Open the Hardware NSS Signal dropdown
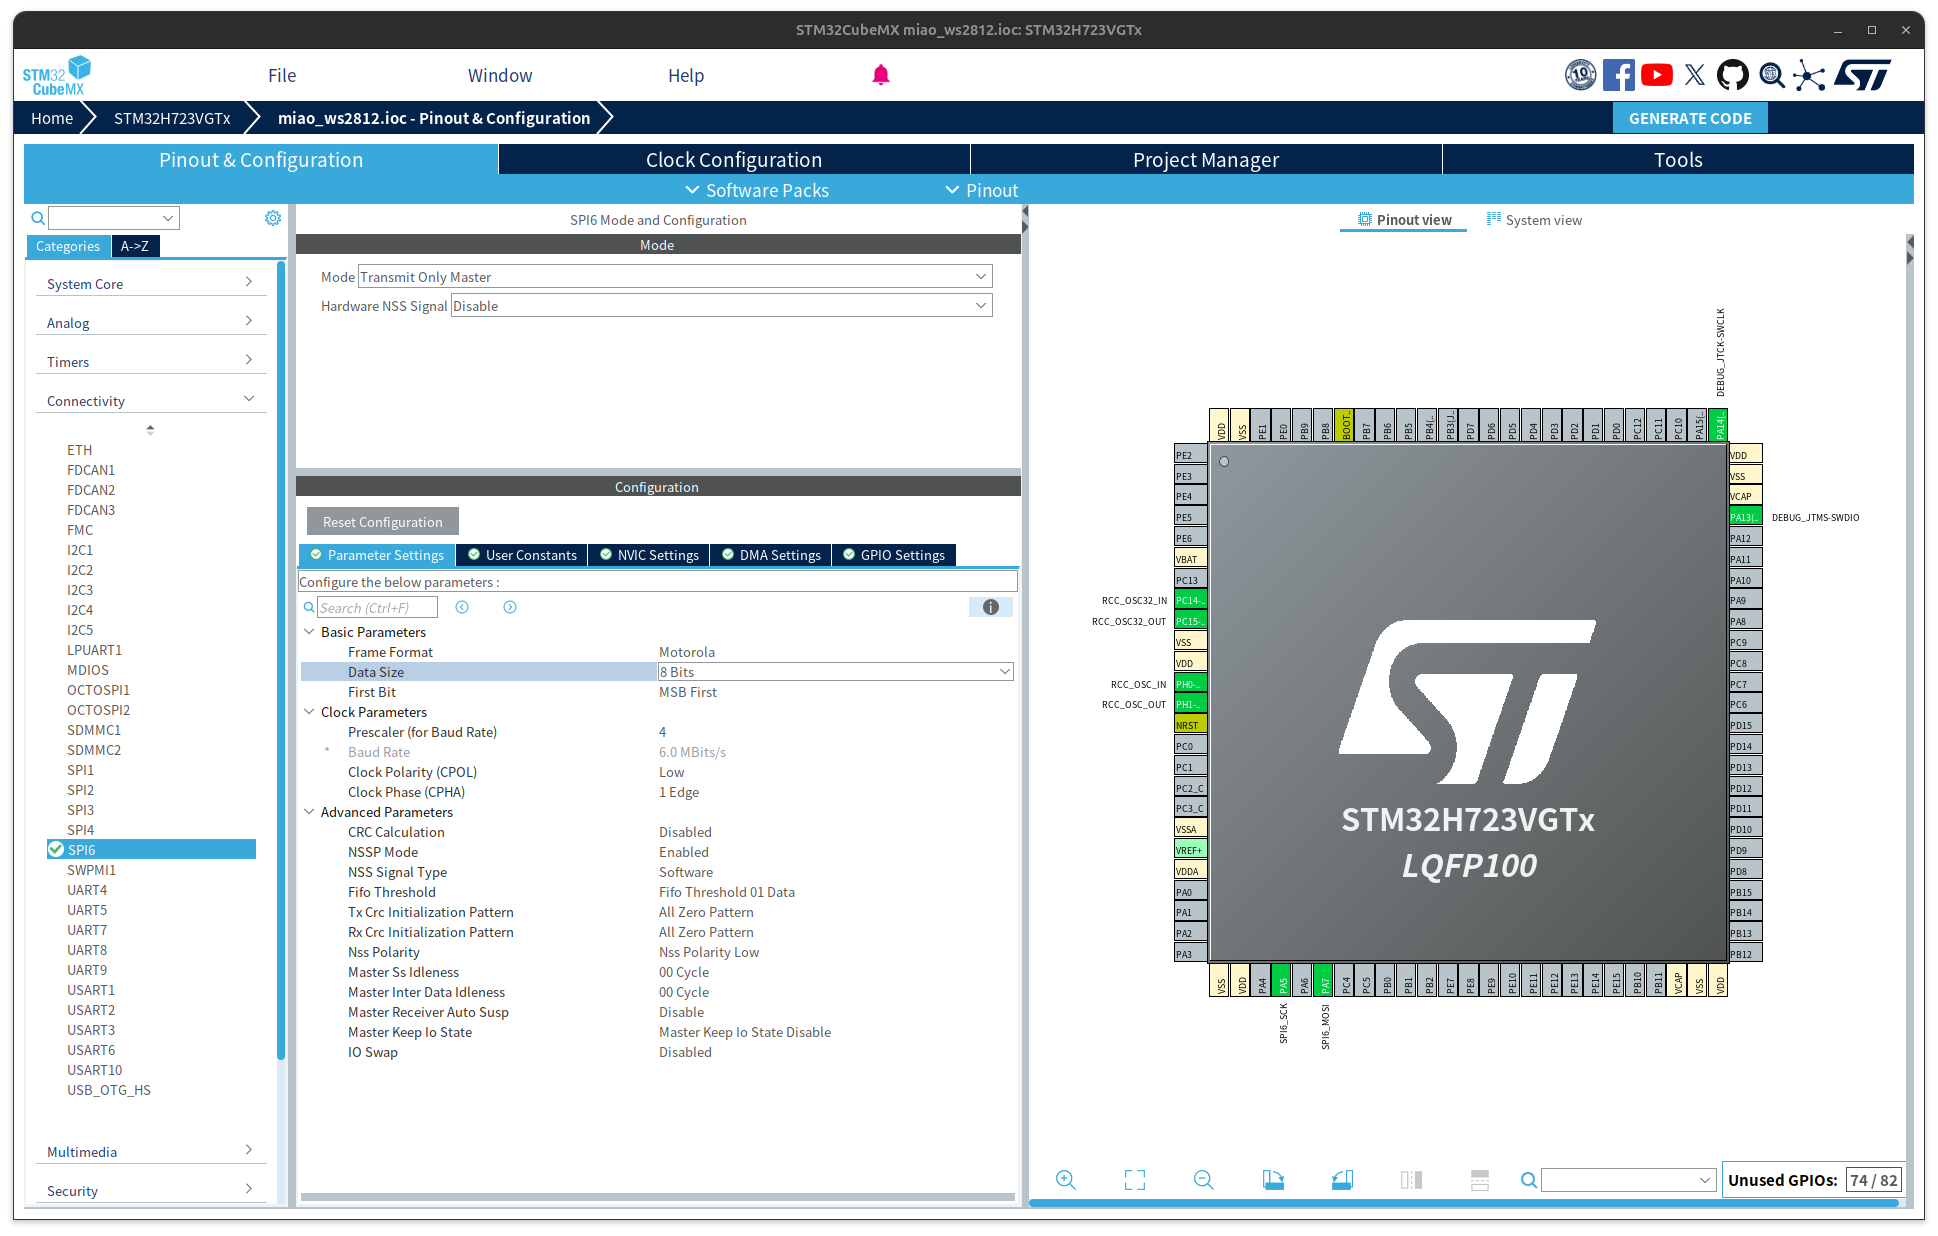 point(720,306)
